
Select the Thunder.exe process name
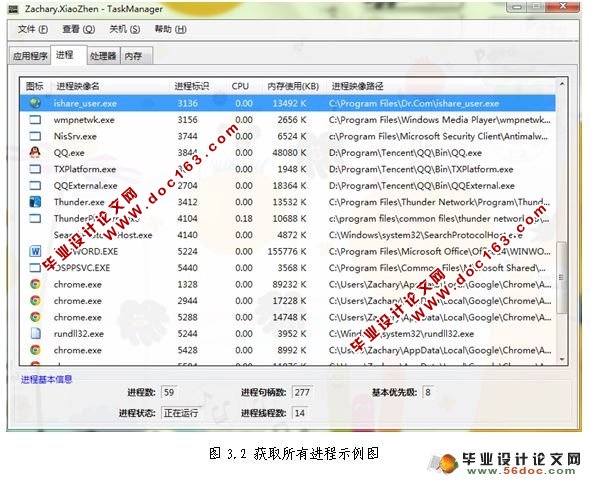pyautogui.click(x=79, y=202)
